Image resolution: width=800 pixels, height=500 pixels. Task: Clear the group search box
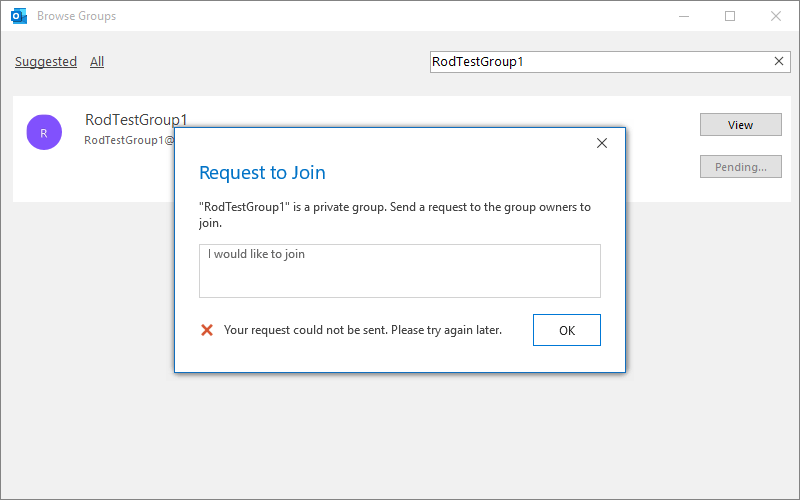tap(779, 62)
